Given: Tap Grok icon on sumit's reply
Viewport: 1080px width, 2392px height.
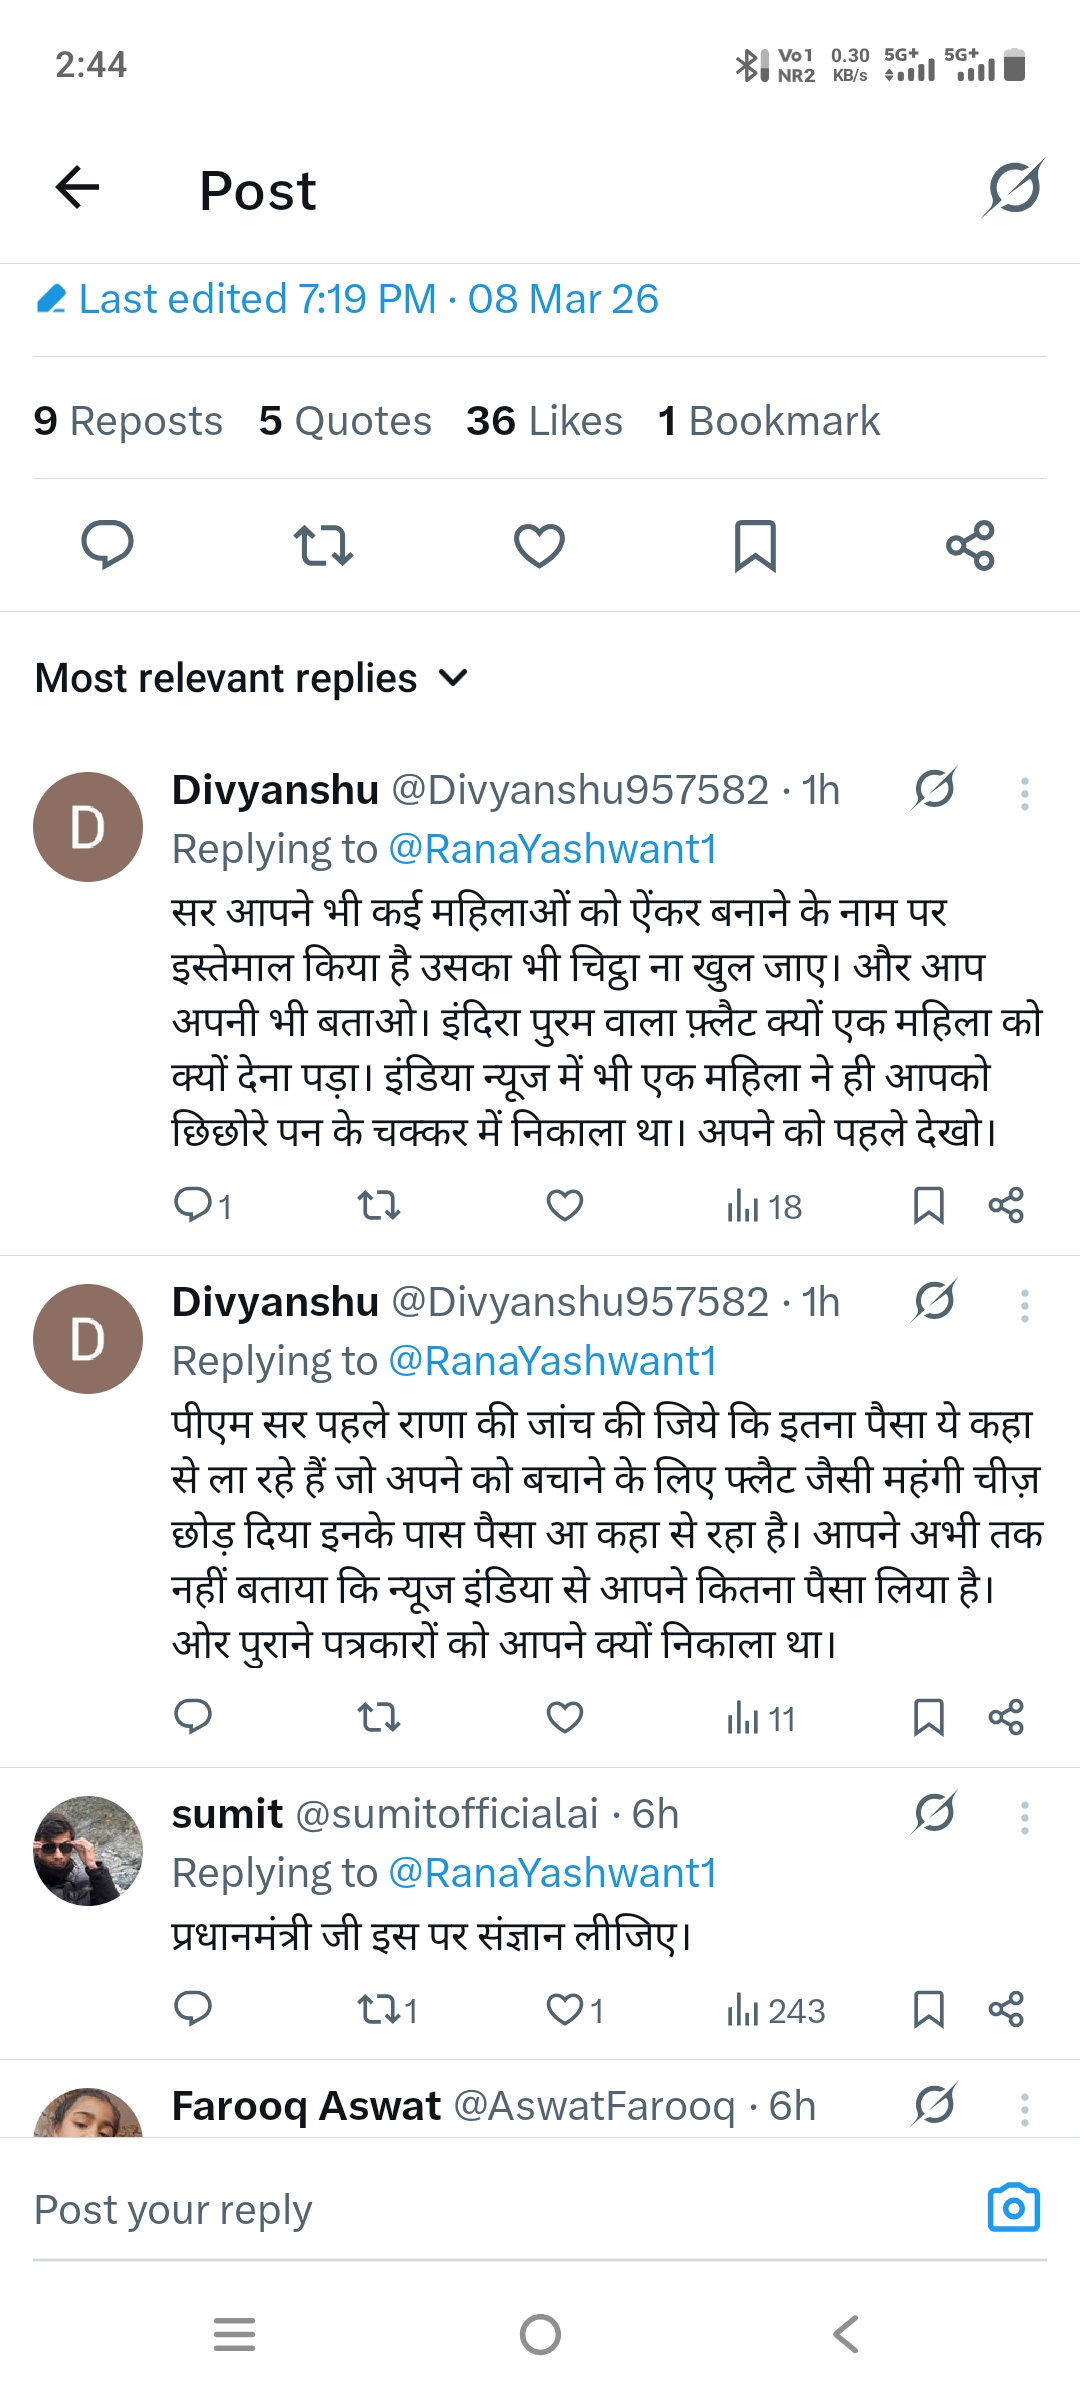Looking at the screenshot, I should pyautogui.click(x=934, y=1812).
